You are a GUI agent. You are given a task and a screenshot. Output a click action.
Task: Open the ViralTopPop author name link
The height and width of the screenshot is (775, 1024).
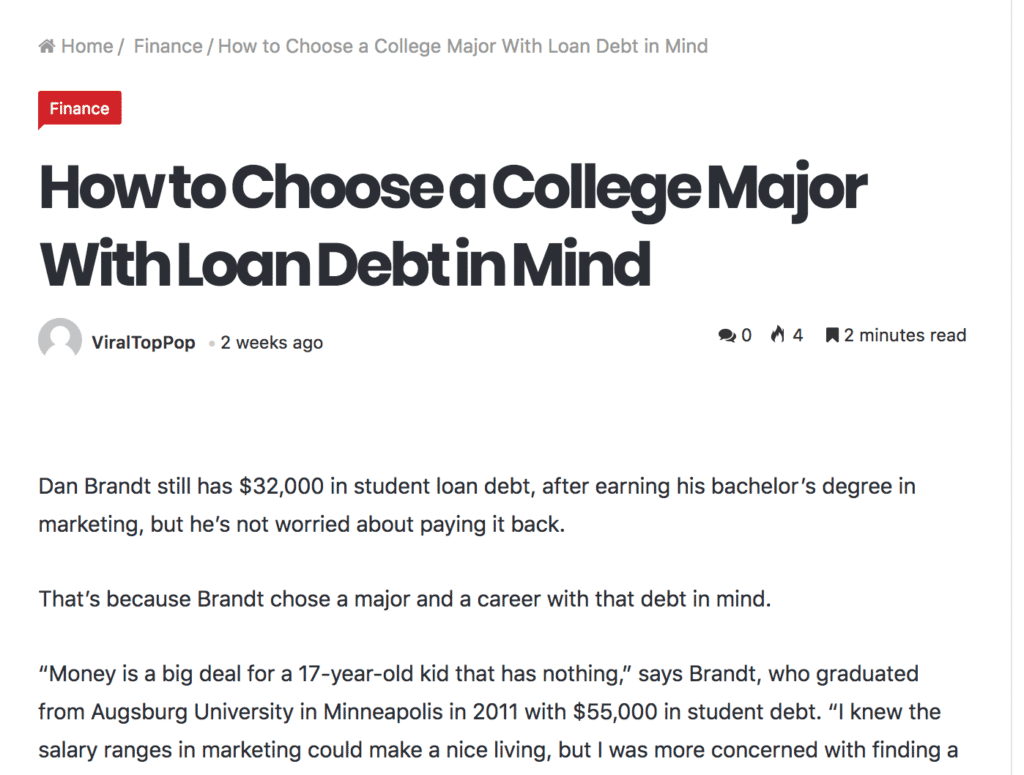pos(143,342)
